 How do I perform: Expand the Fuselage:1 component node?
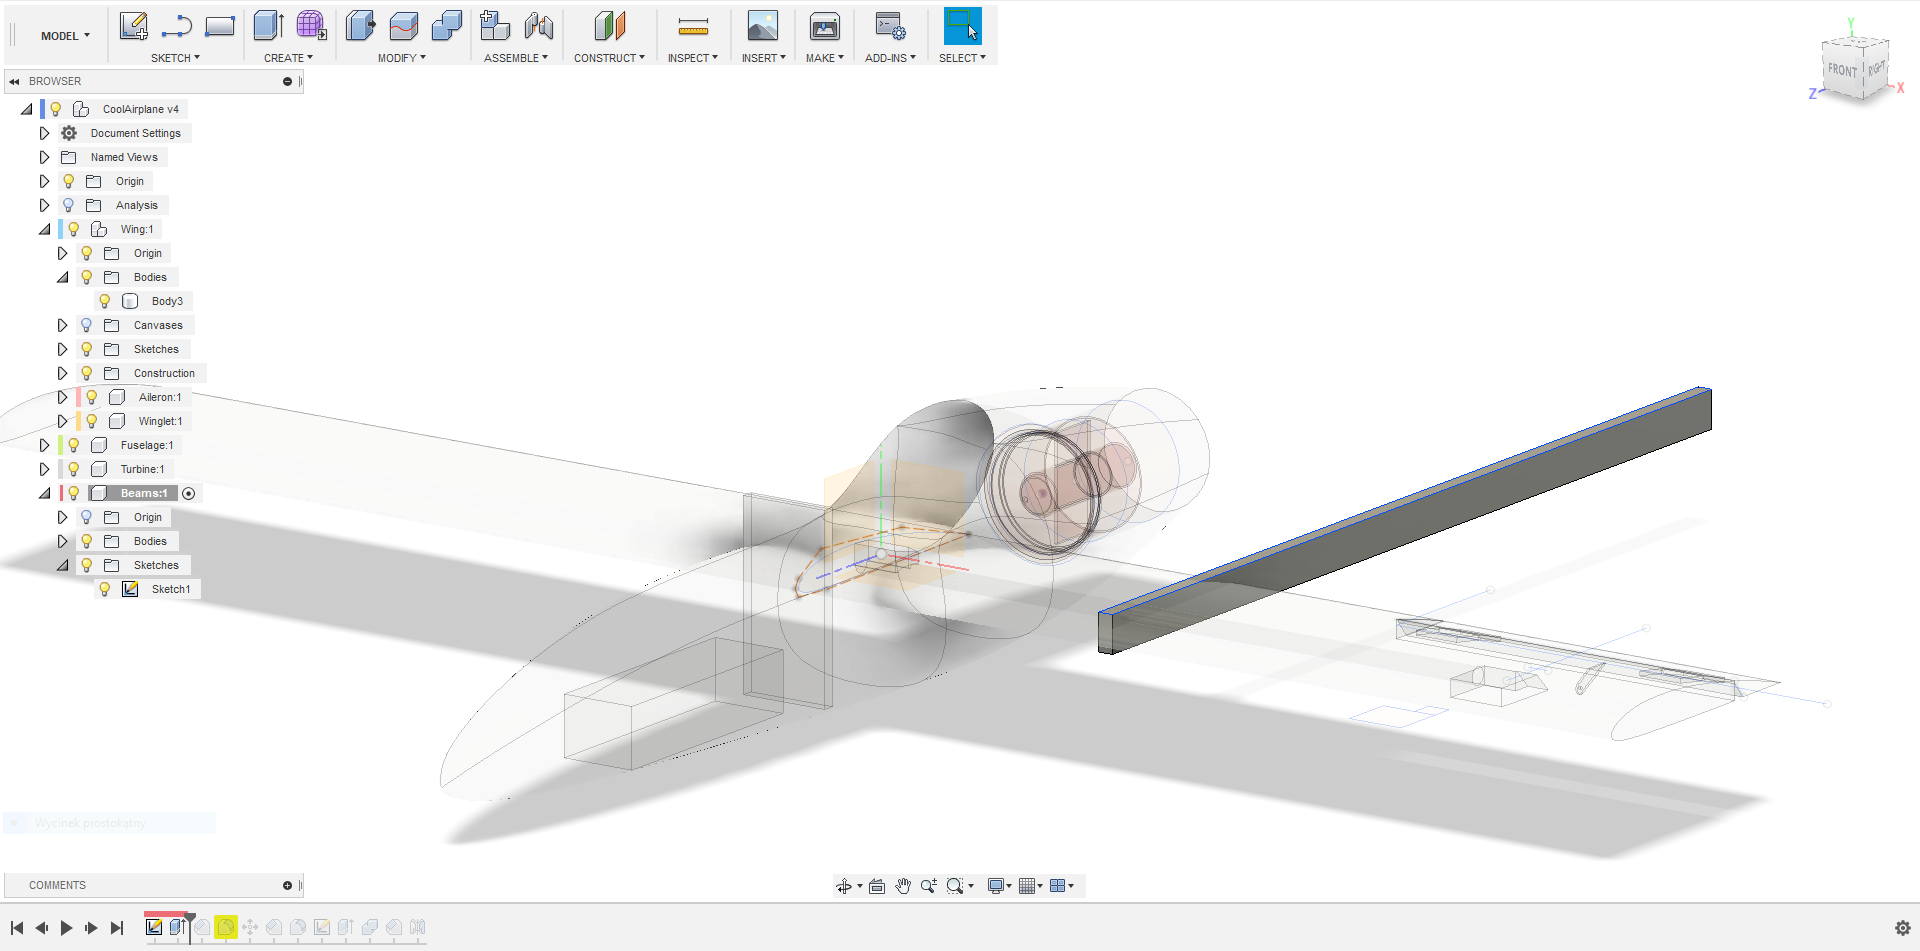(44, 445)
